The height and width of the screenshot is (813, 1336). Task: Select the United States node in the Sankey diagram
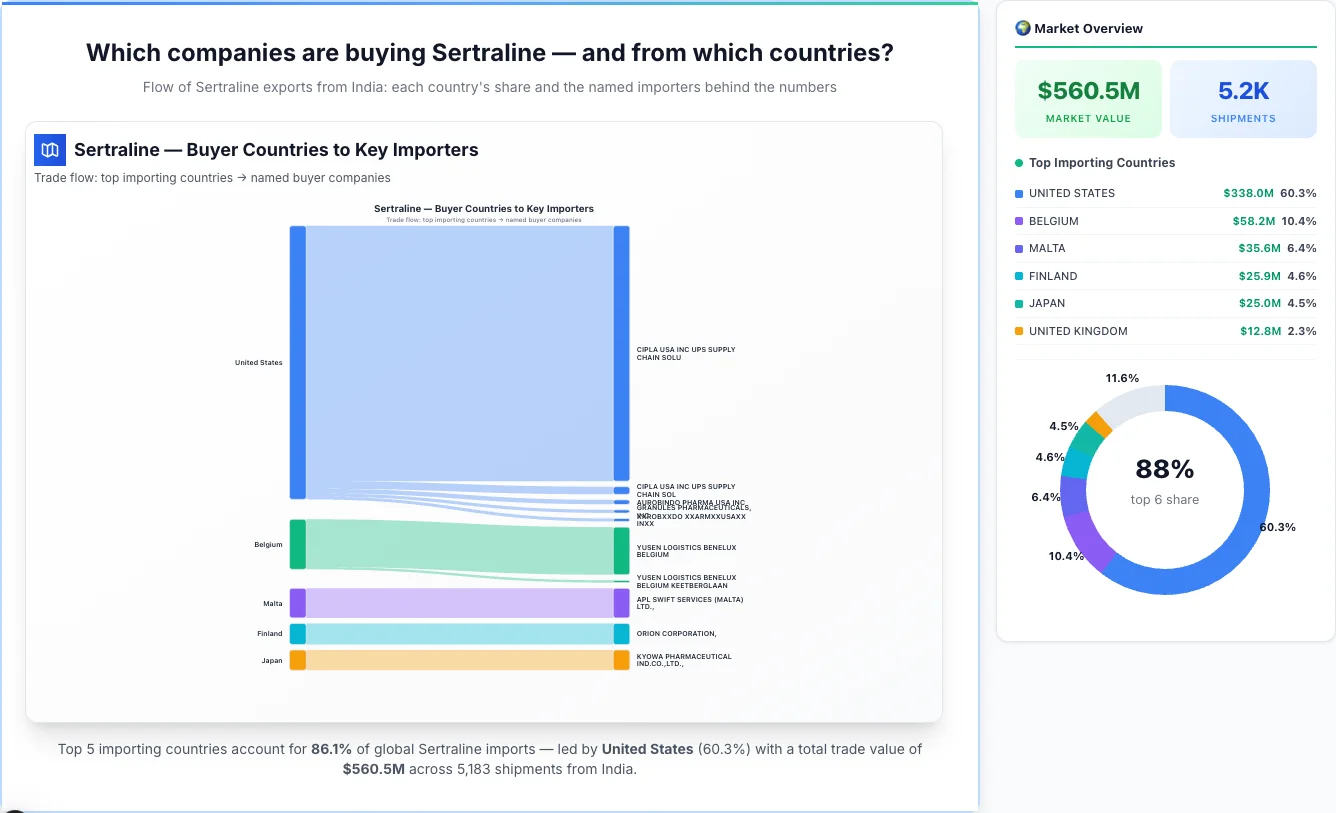[296, 362]
